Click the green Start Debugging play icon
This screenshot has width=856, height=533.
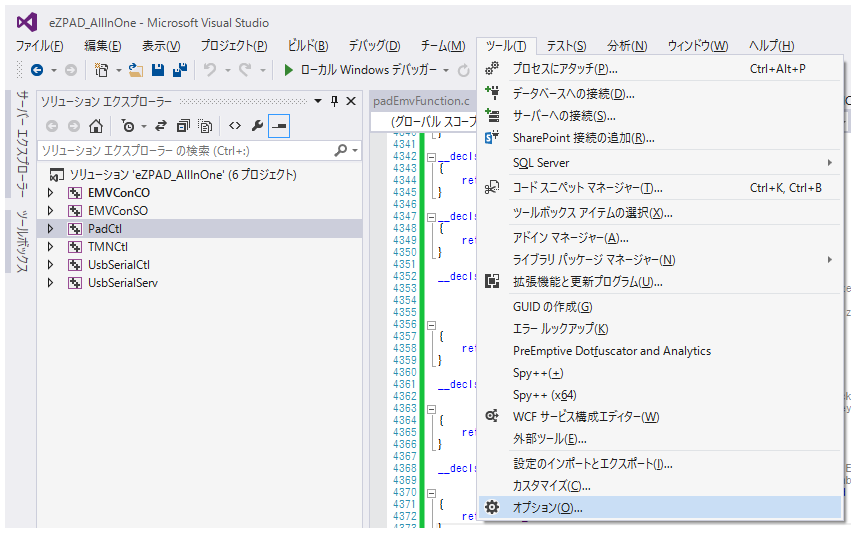pos(288,70)
